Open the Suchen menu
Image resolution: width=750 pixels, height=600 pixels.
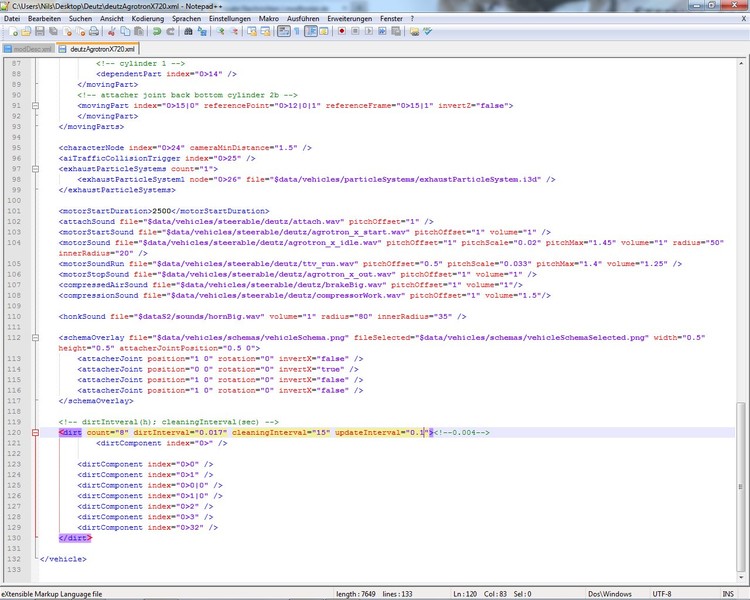click(x=80, y=19)
